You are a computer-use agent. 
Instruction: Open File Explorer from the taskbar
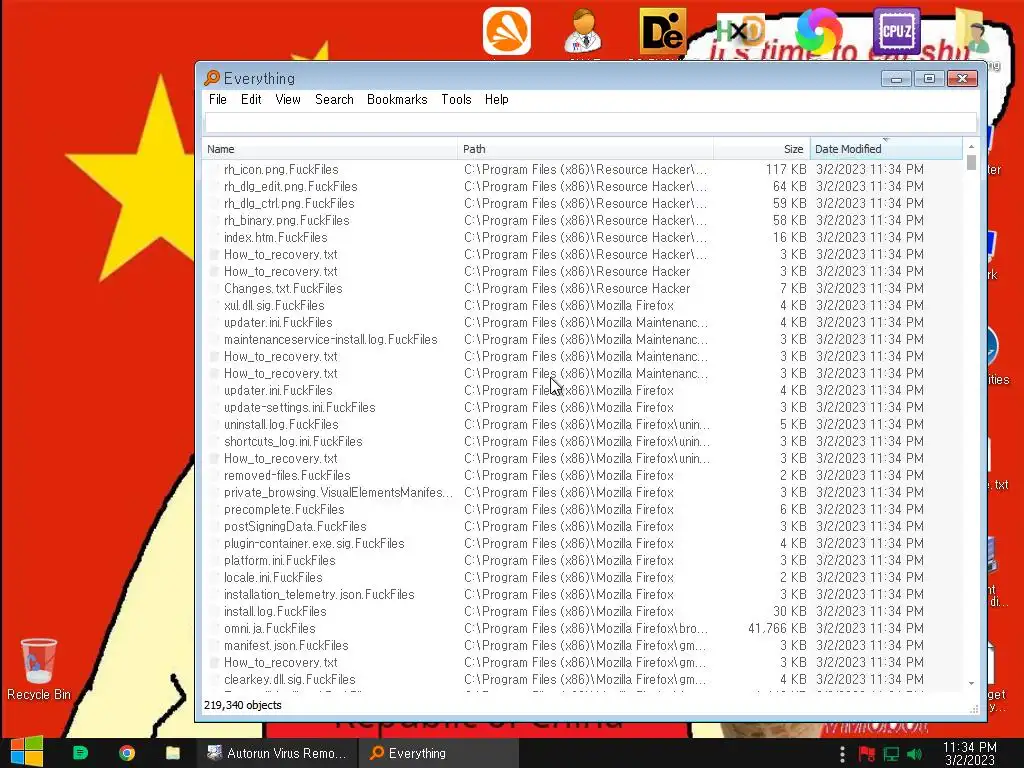(x=172, y=753)
